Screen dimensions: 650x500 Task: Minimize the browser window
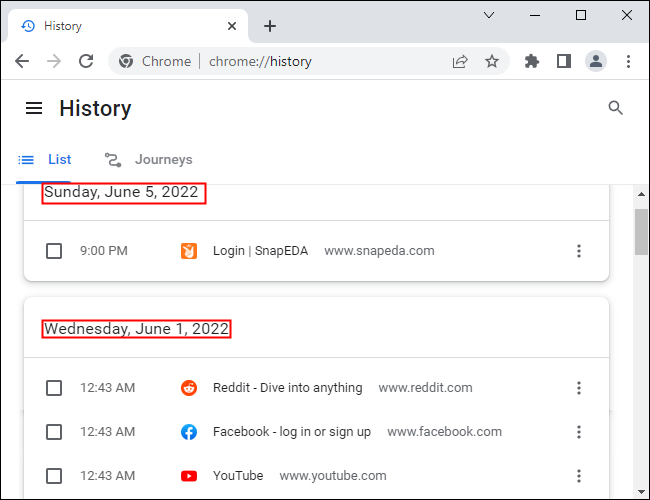535,15
